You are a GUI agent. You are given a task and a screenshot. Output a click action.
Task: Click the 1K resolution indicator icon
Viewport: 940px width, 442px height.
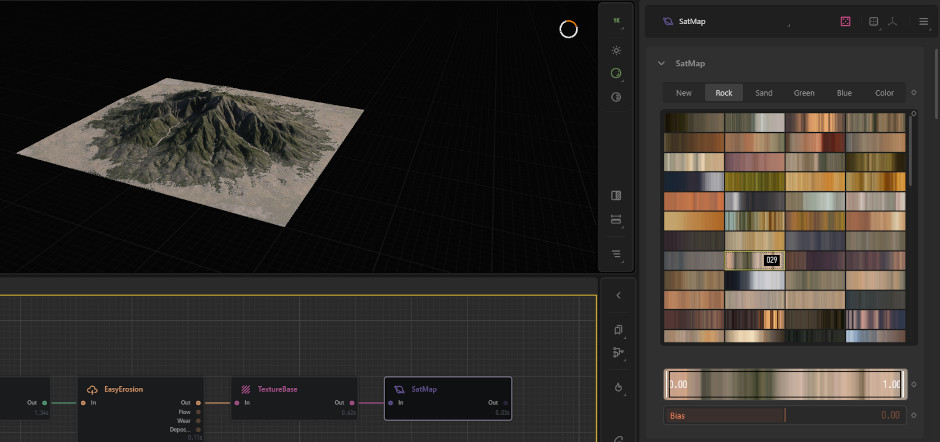tap(616, 20)
